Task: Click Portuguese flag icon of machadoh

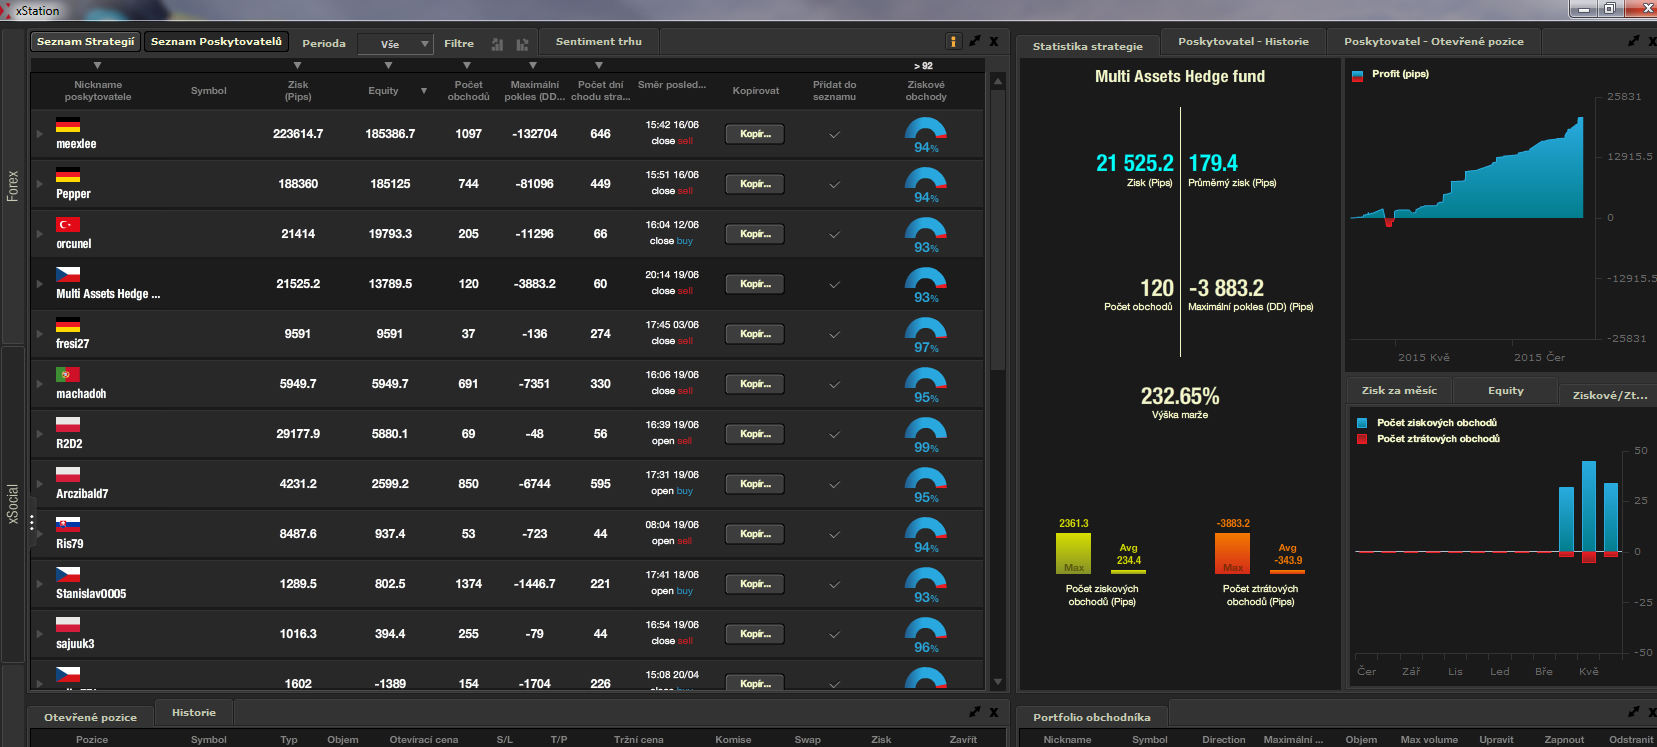Action: point(68,375)
